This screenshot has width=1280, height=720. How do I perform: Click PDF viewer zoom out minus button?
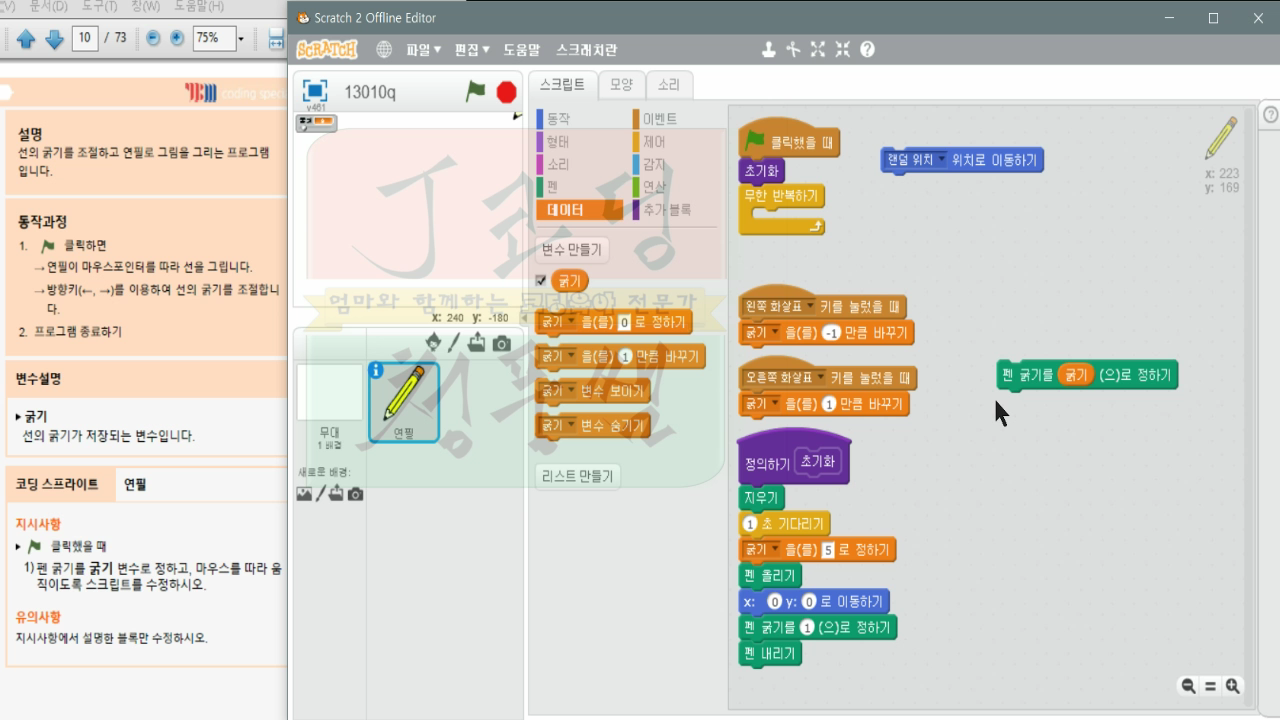pyautogui.click(x=153, y=38)
